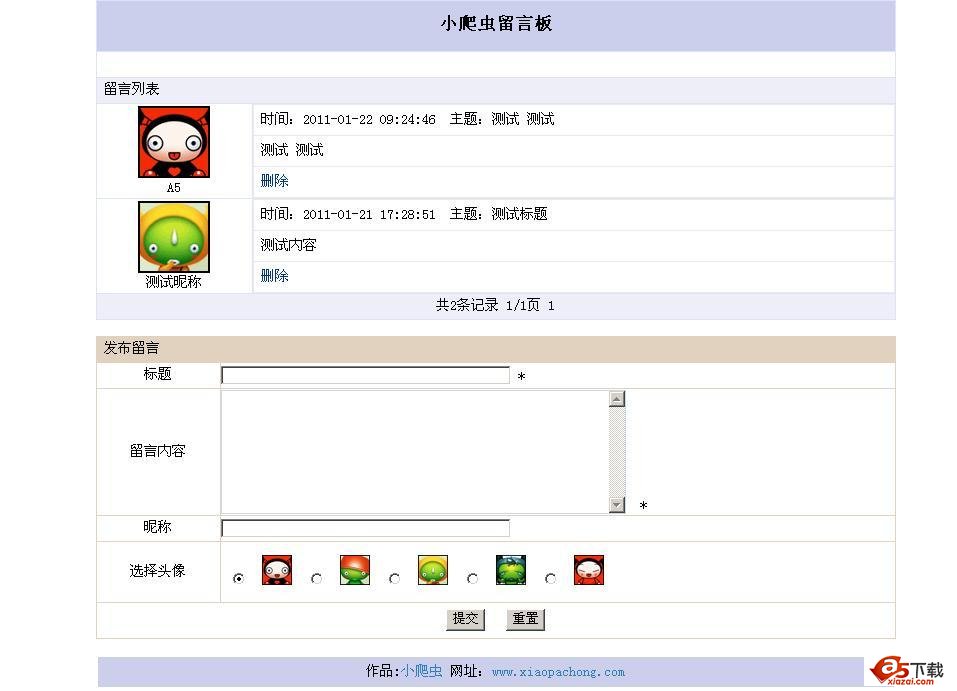Image resolution: width=957 pixels, height=691 pixels.
Task: Click A5's avatar picture
Action: pyautogui.click(x=174, y=142)
